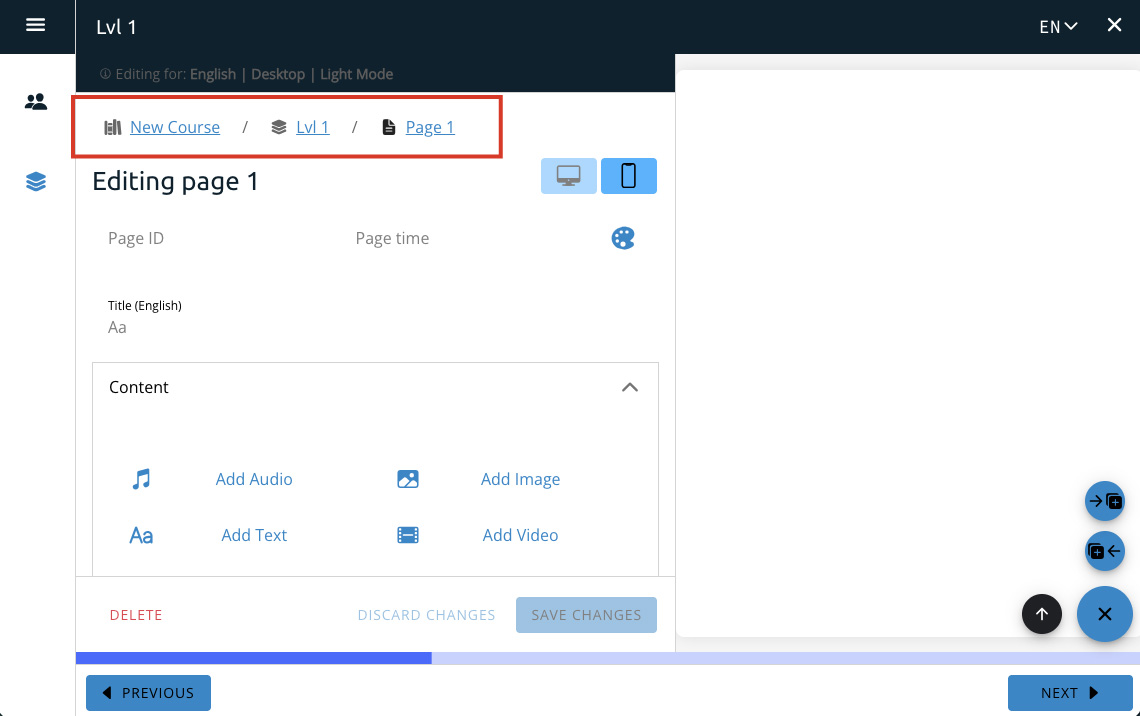Open the page theme palette icon
Screen dimensions: 1140x716
click(x=623, y=238)
